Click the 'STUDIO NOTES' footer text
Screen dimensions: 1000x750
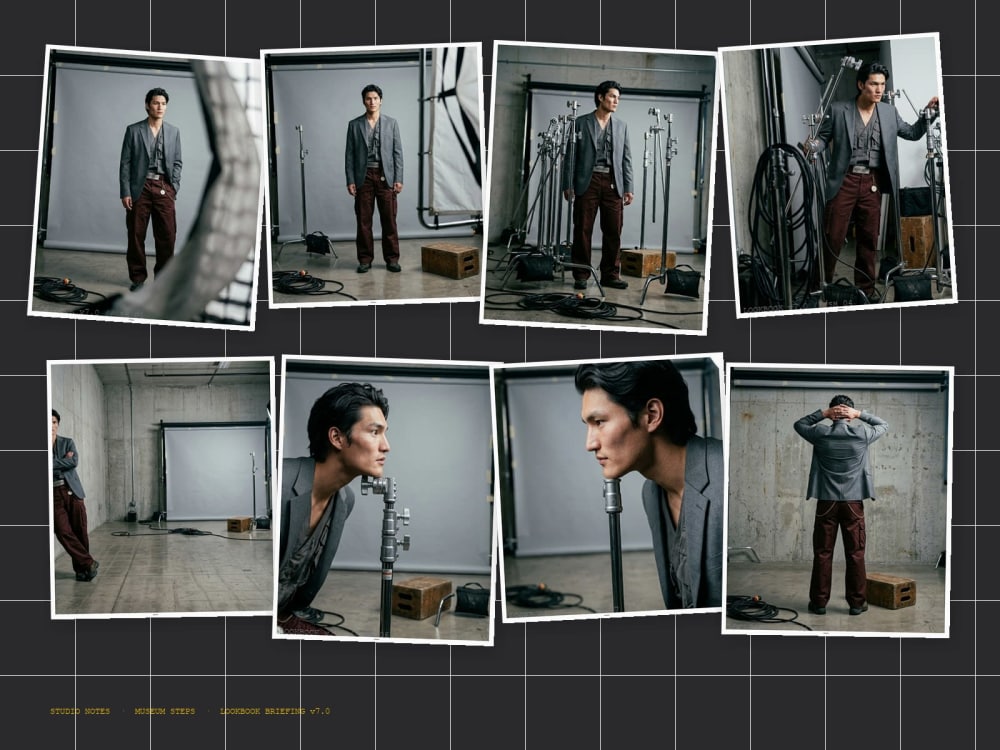80,711
